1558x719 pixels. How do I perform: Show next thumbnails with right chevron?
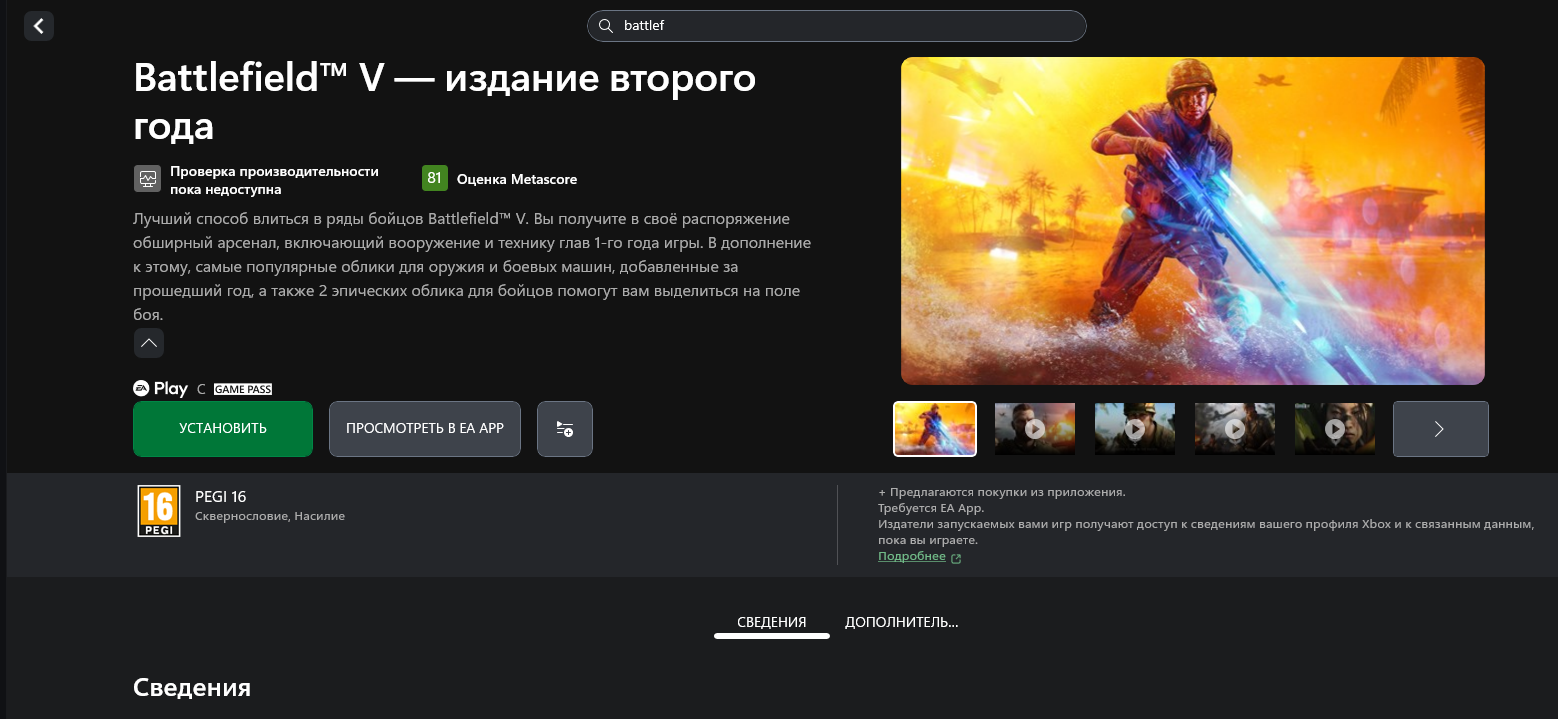1440,429
